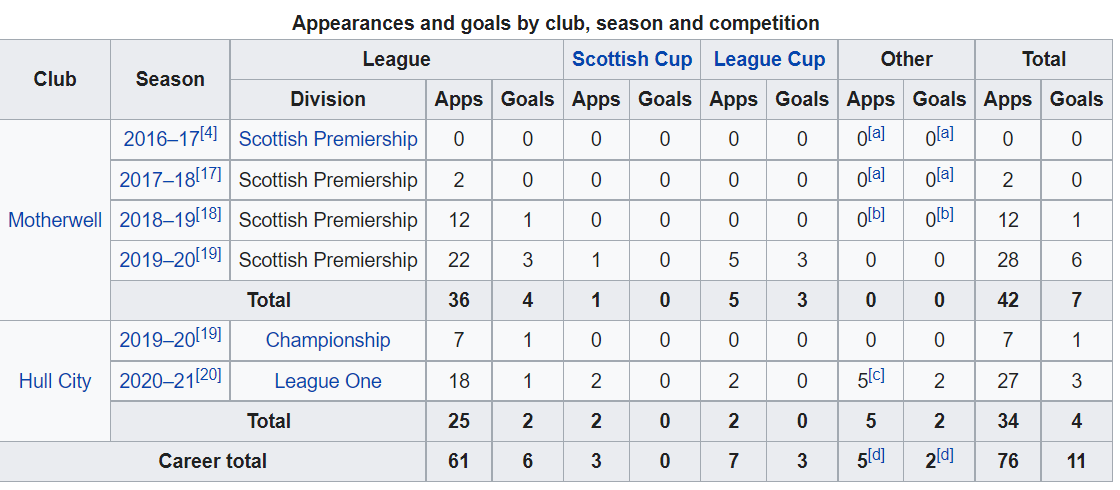Click footnote [c] in Hull City Other apps

[x=876, y=374]
